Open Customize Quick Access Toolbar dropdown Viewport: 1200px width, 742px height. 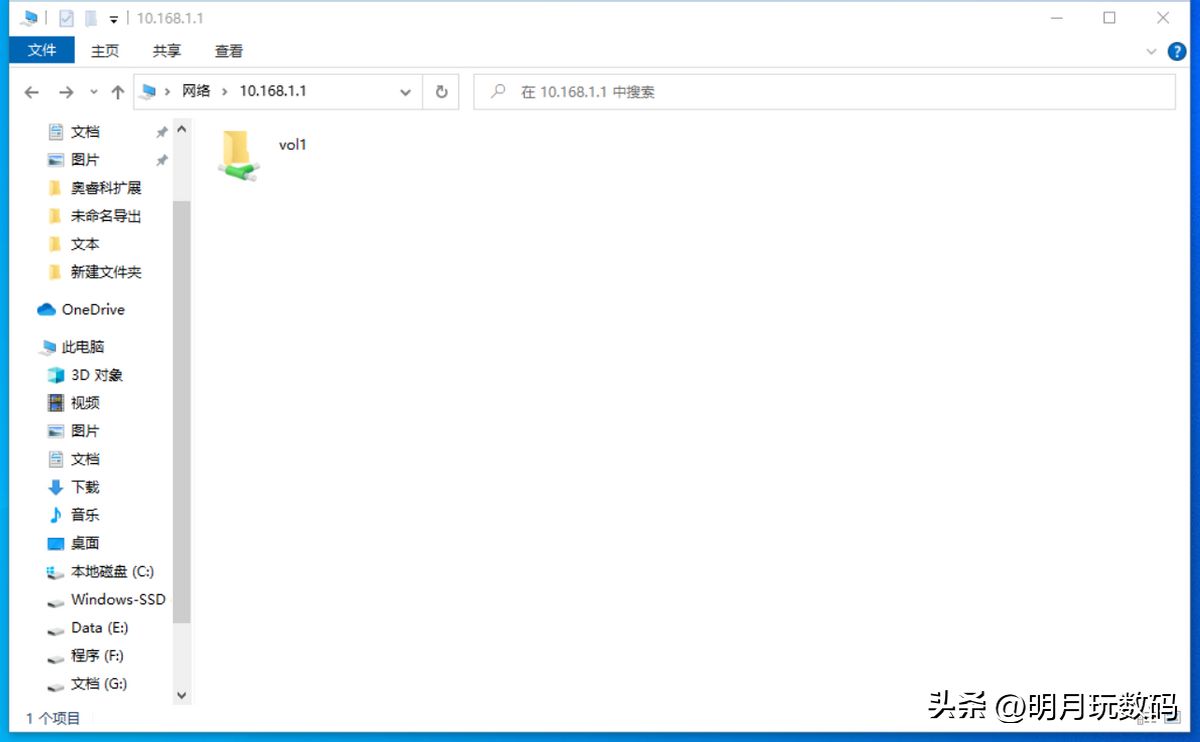pos(114,19)
